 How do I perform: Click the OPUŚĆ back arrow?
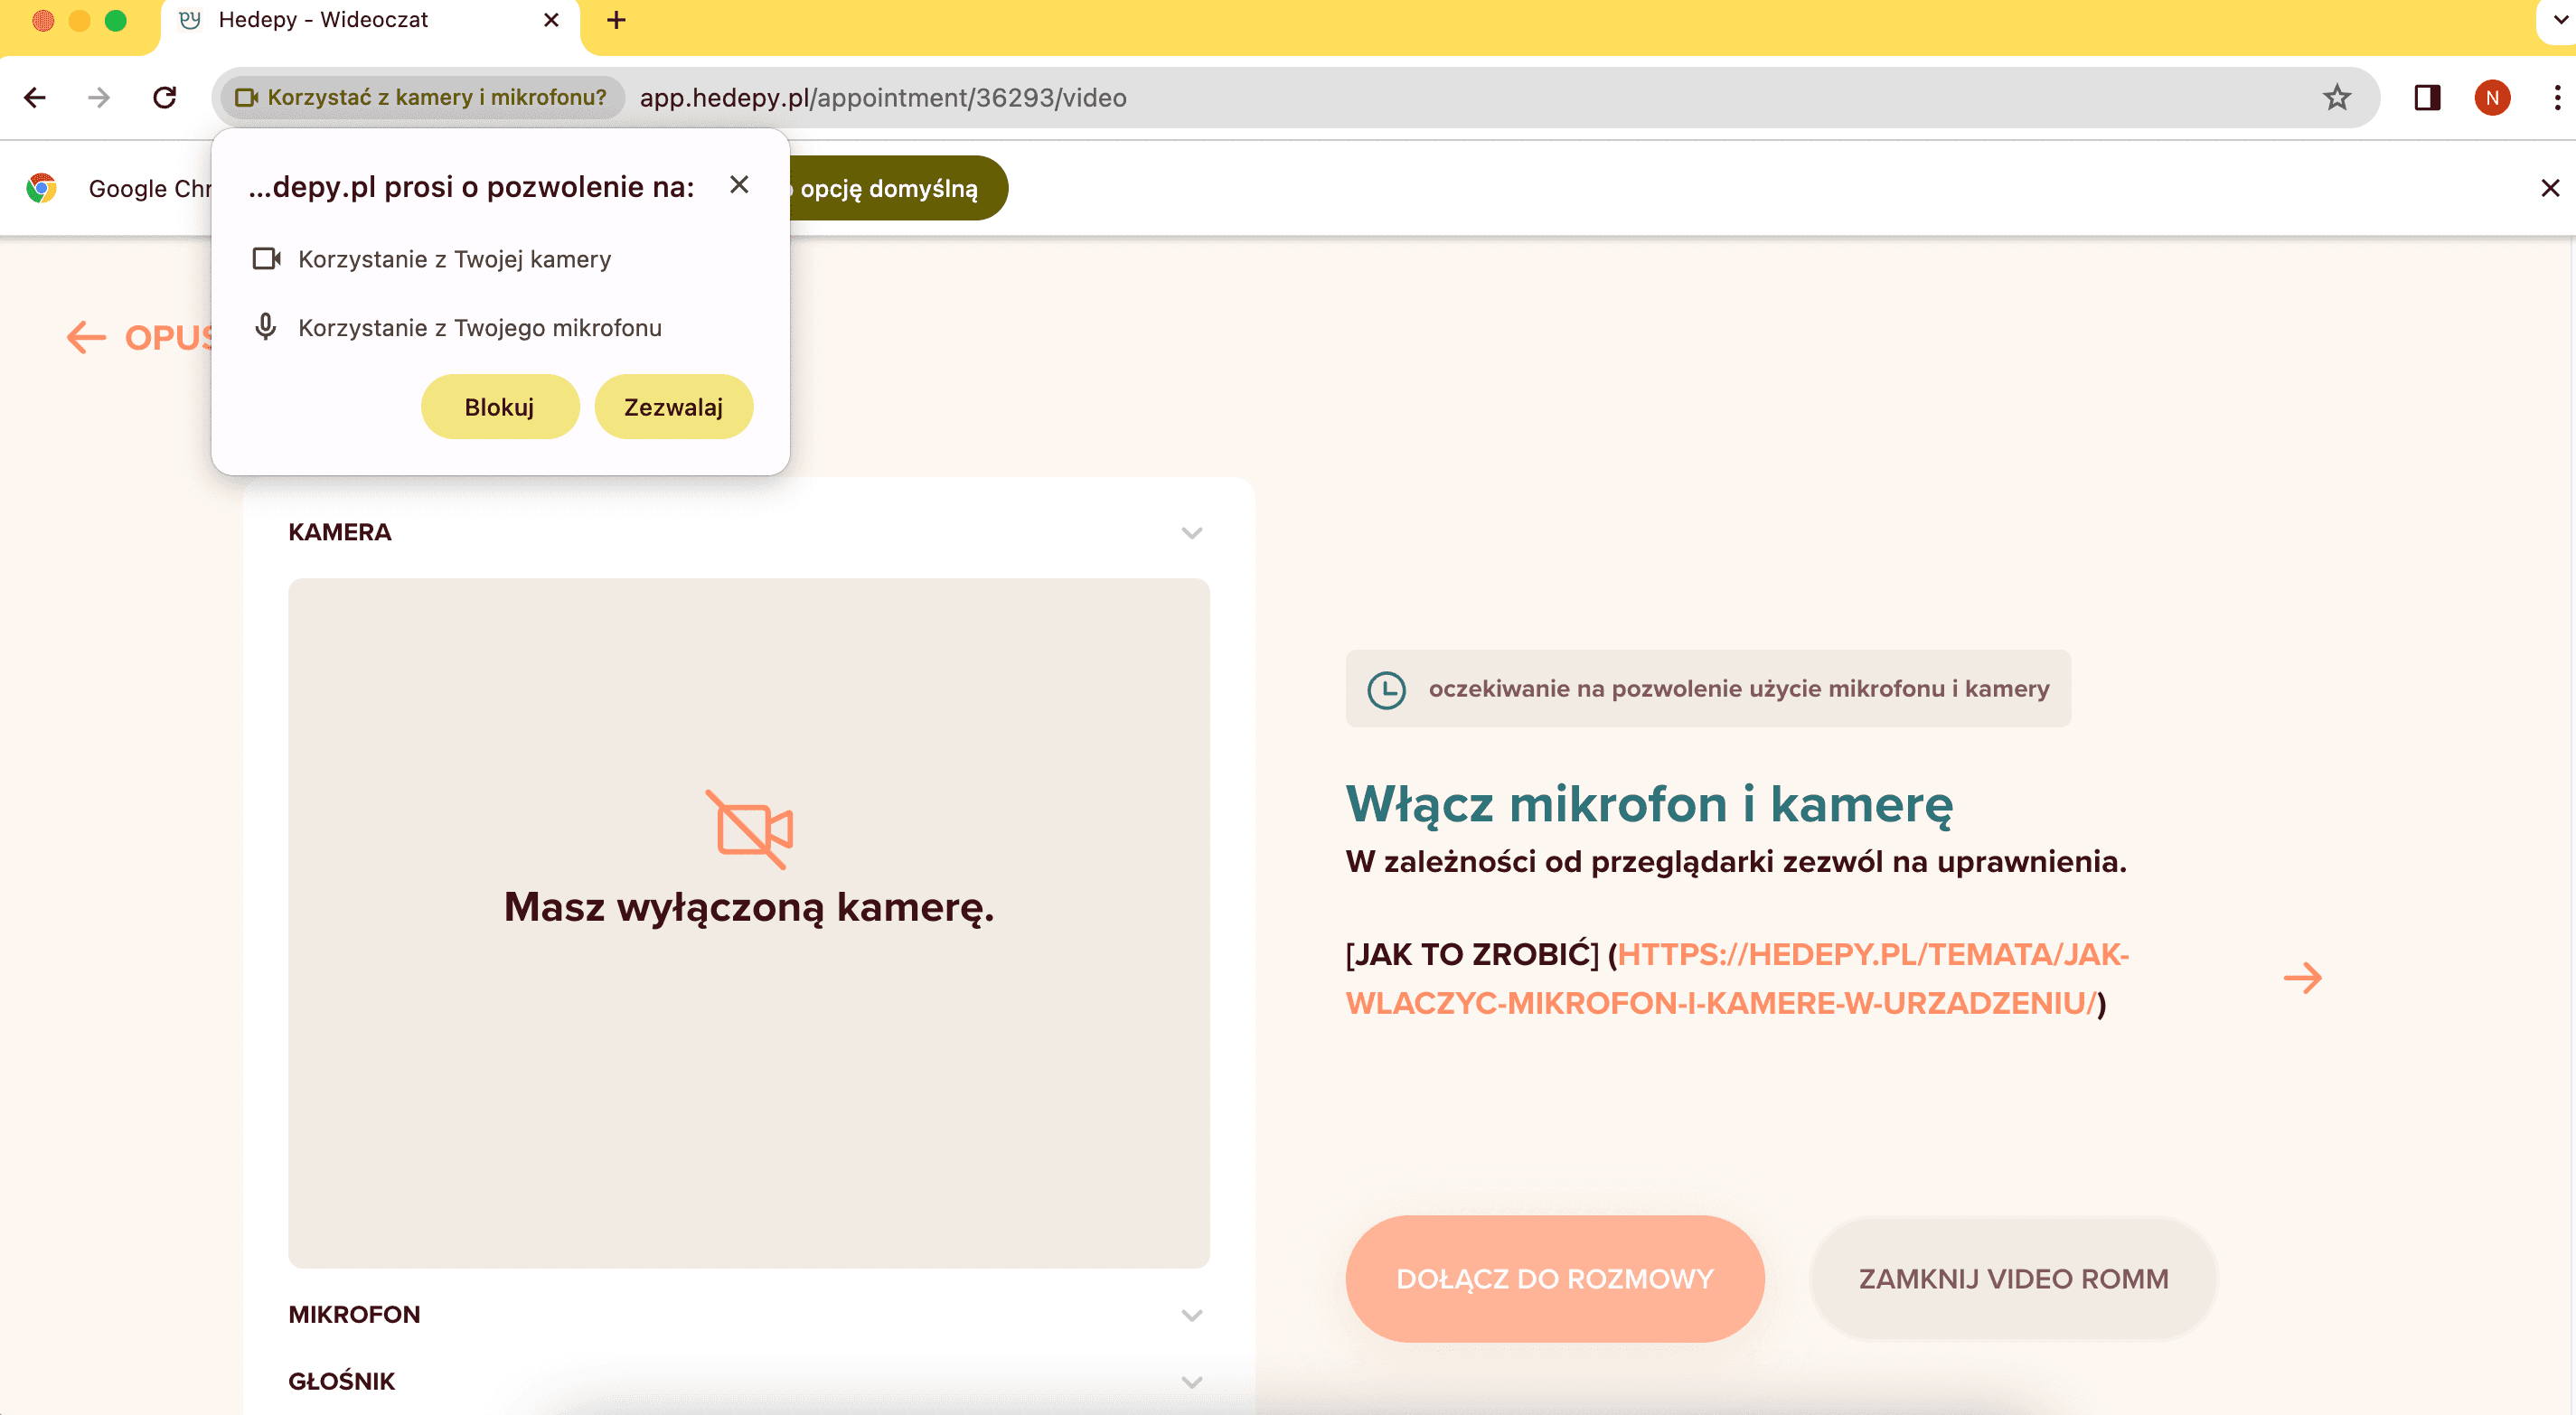coord(86,337)
